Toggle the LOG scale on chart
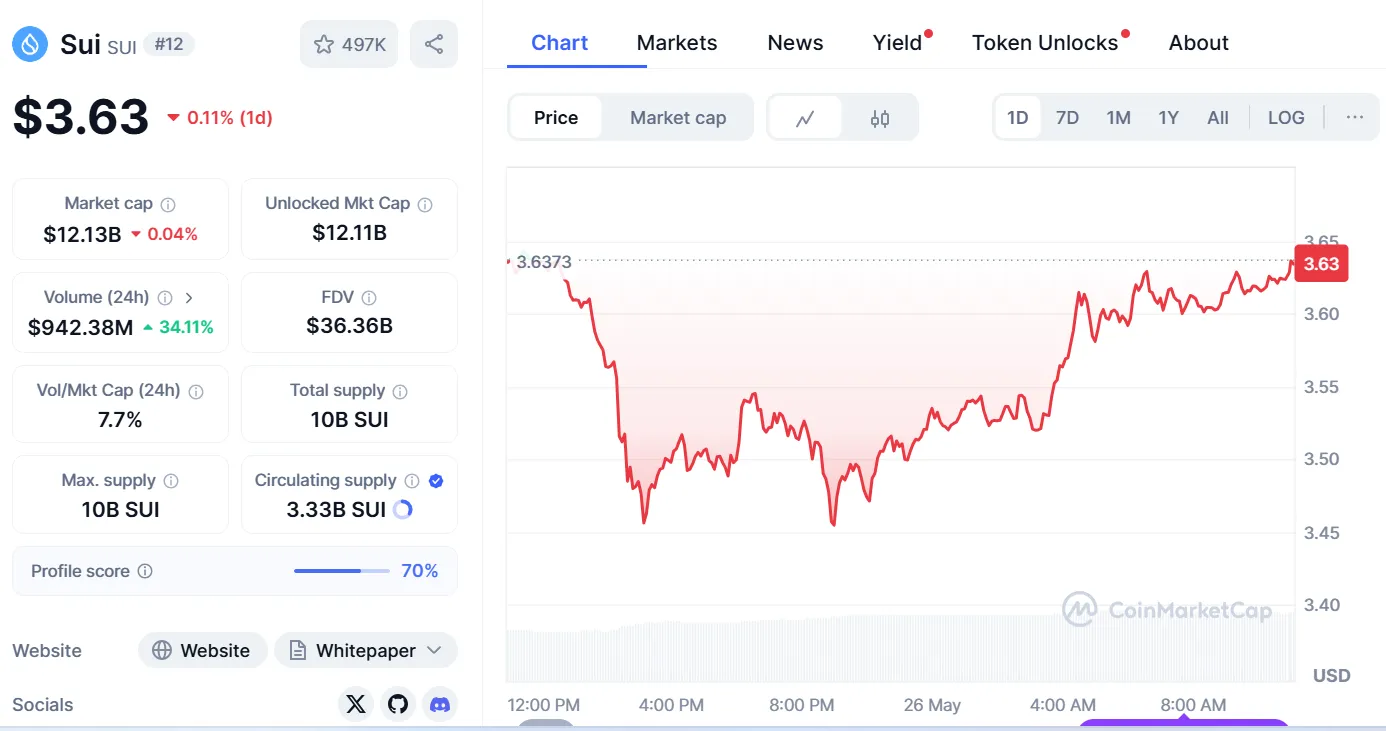Viewport: 1386px width, 731px height. coord(1286,117)
